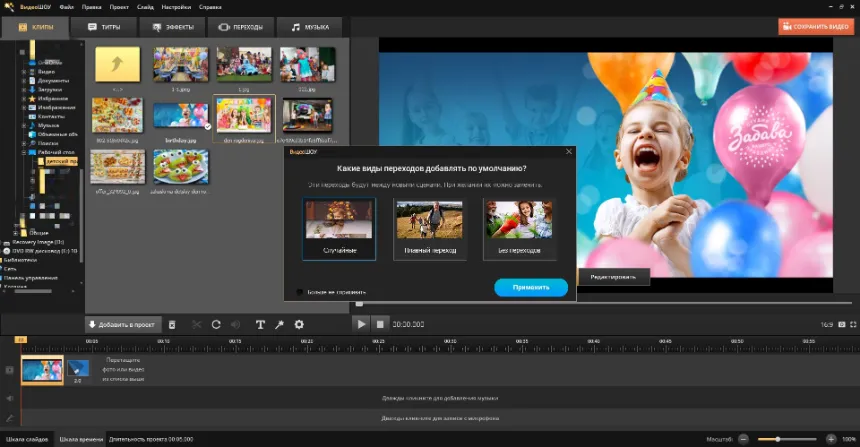The image size is (860, 447).
Task: Click the trash delete icon in clip toolbar
Action: click(x=172, y=325)
